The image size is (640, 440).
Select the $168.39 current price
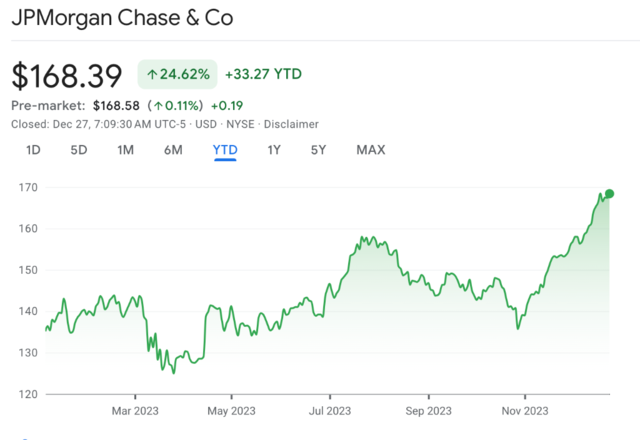tap(67, 76)
